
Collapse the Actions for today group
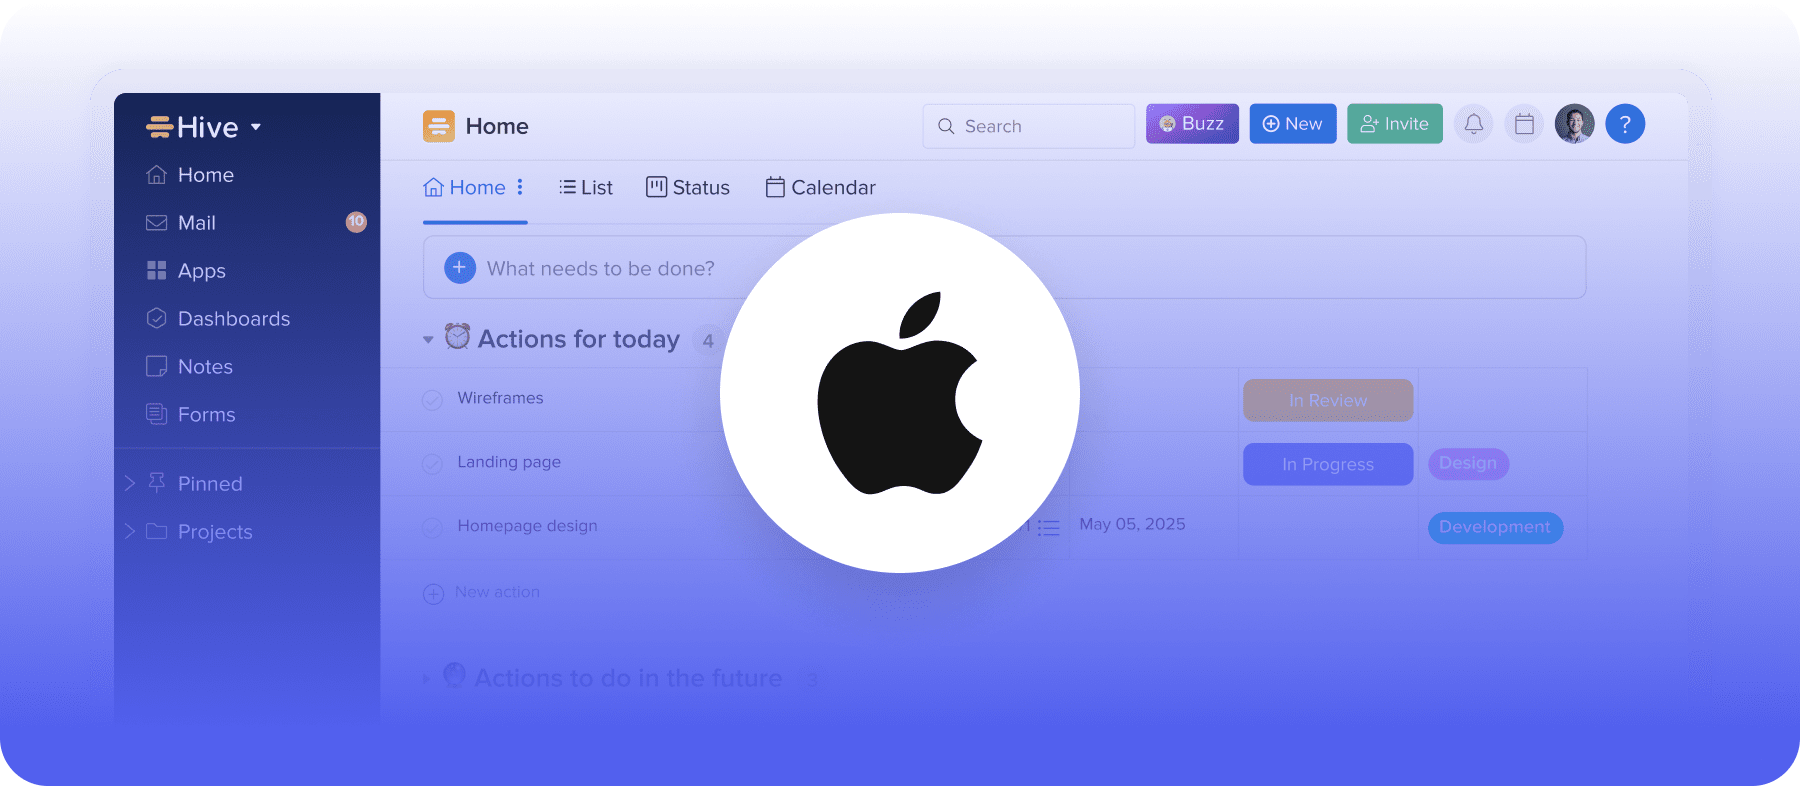coord(428,340)
